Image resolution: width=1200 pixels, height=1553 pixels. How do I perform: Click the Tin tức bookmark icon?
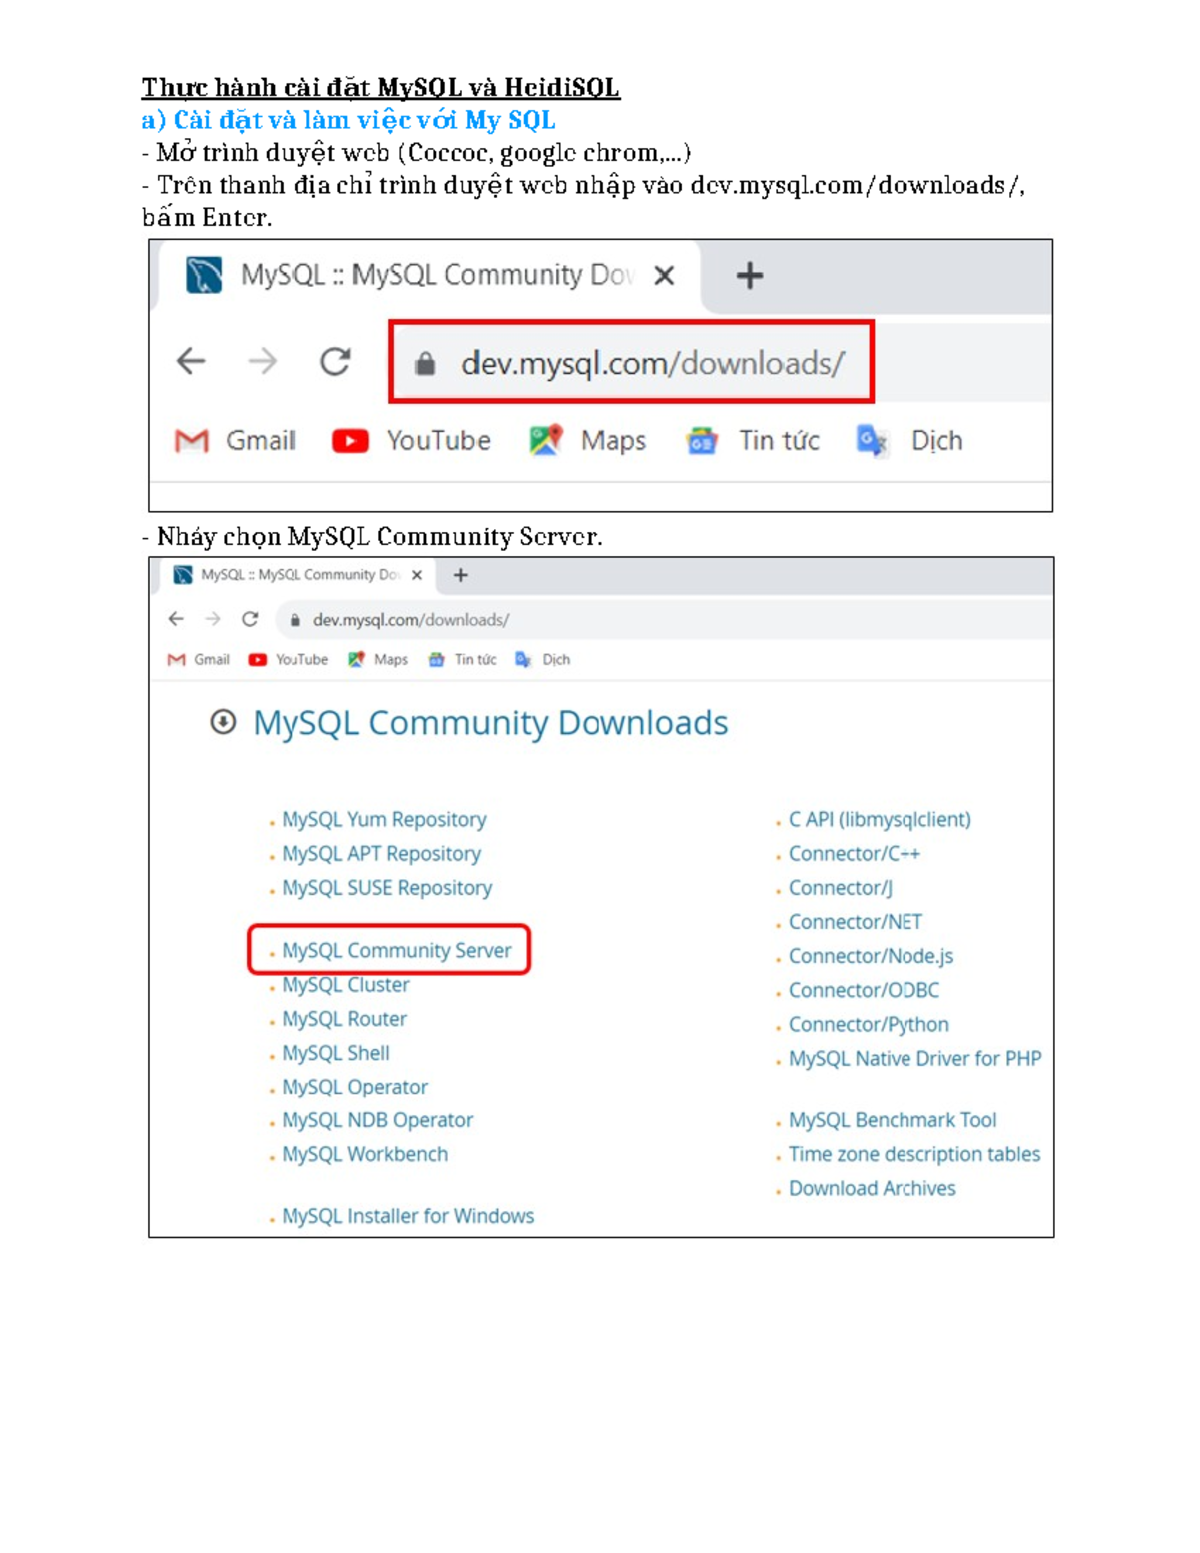pyautogui.click(x=703, y=440)
